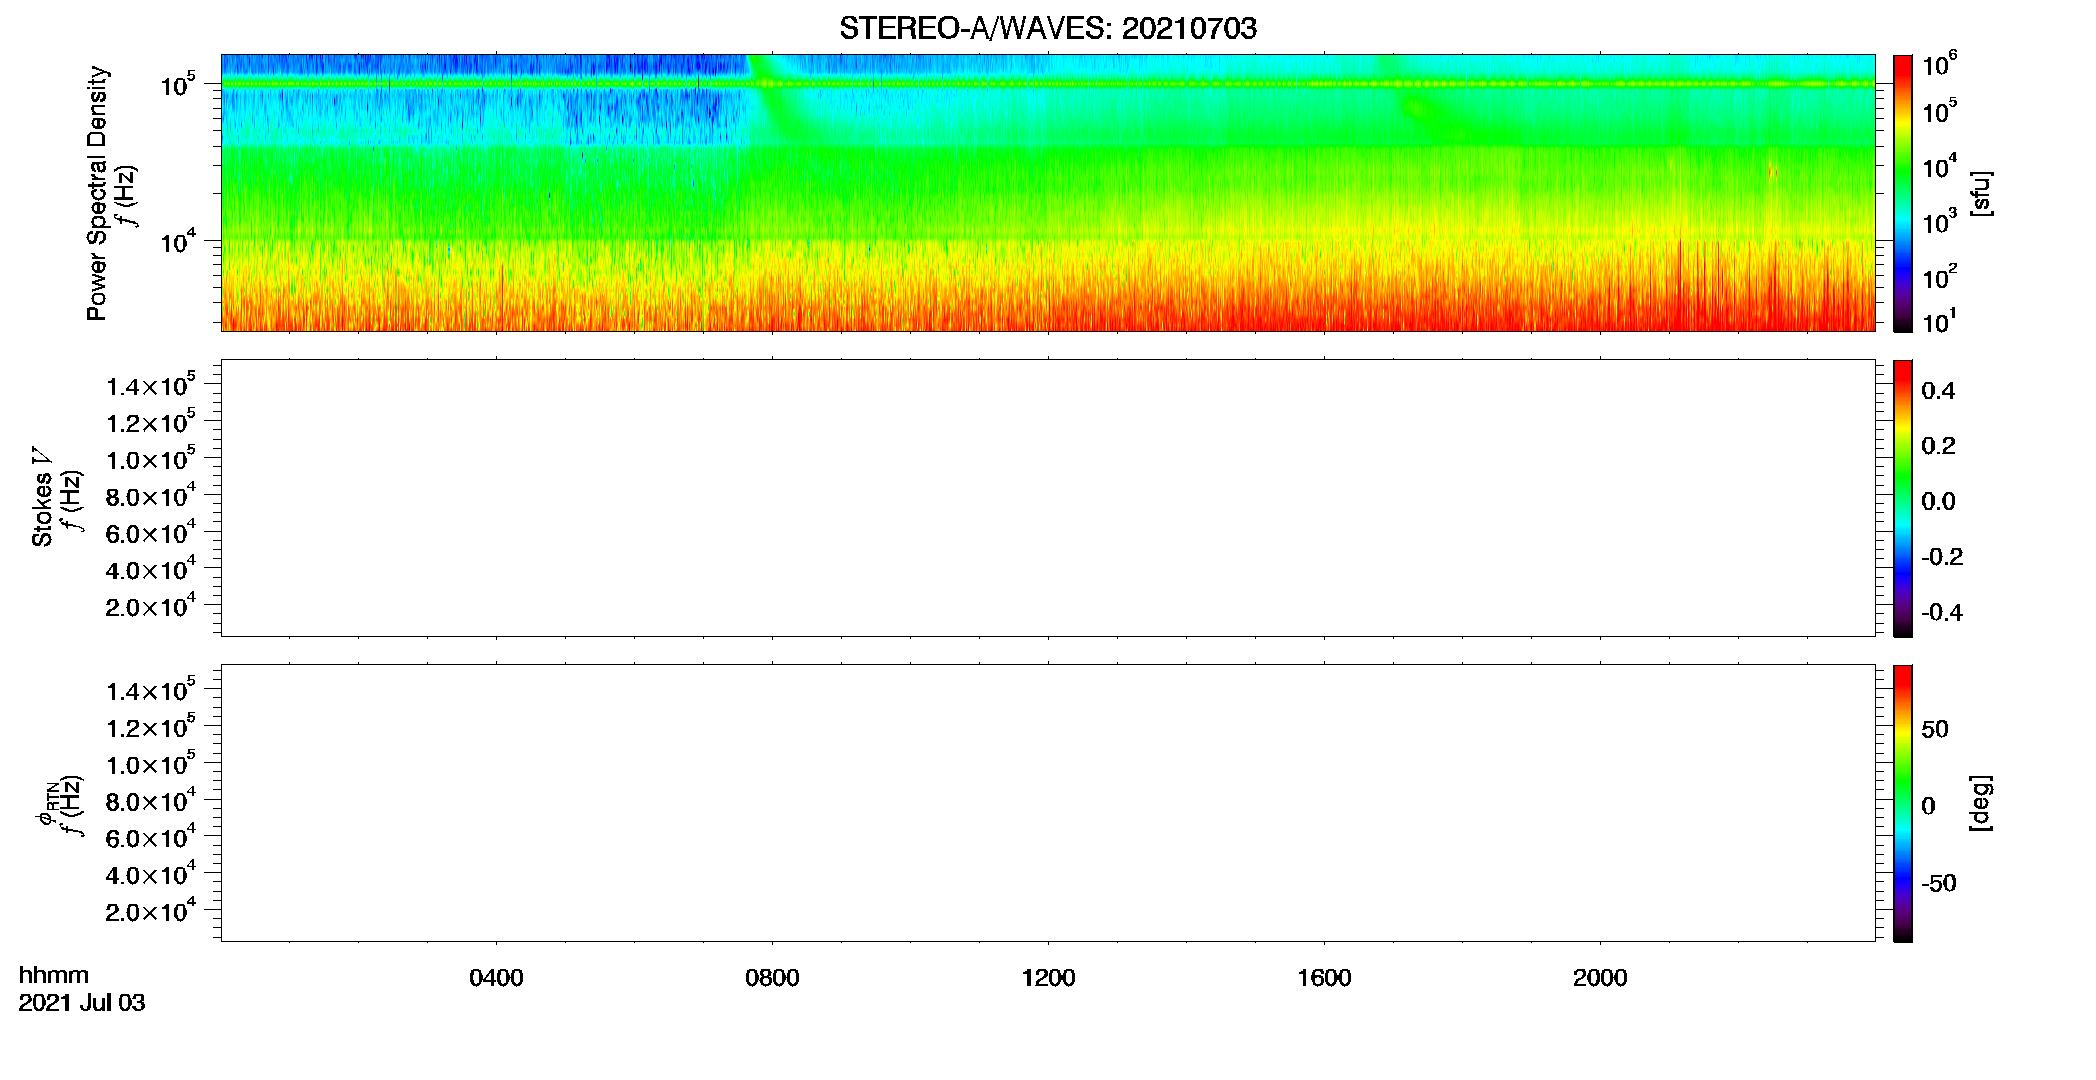Select the 0400 time tick label
Viewport: 2096px width, 1080px height.
[496, 978]
